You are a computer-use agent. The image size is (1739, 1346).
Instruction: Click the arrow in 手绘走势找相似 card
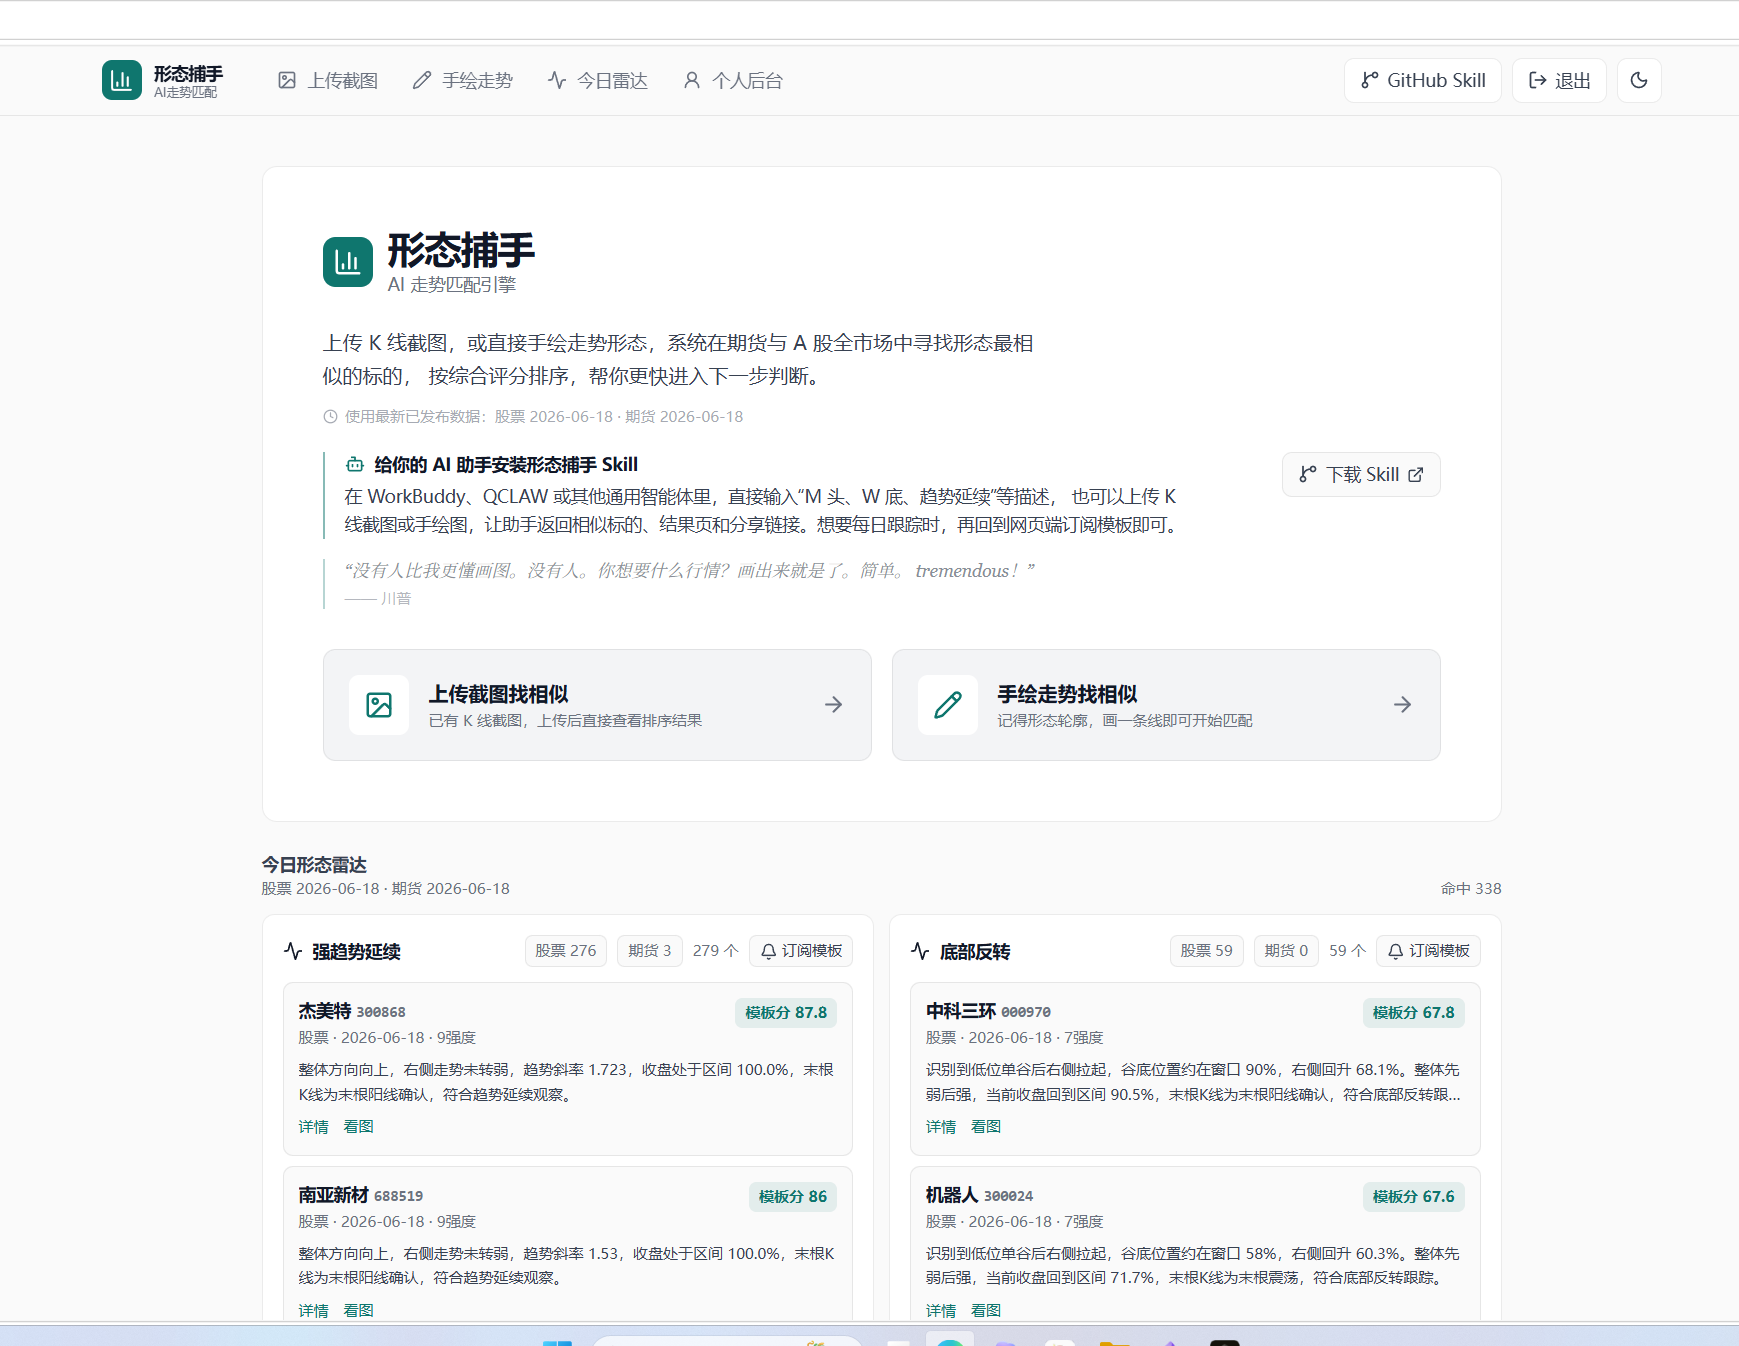point(1402,705)
